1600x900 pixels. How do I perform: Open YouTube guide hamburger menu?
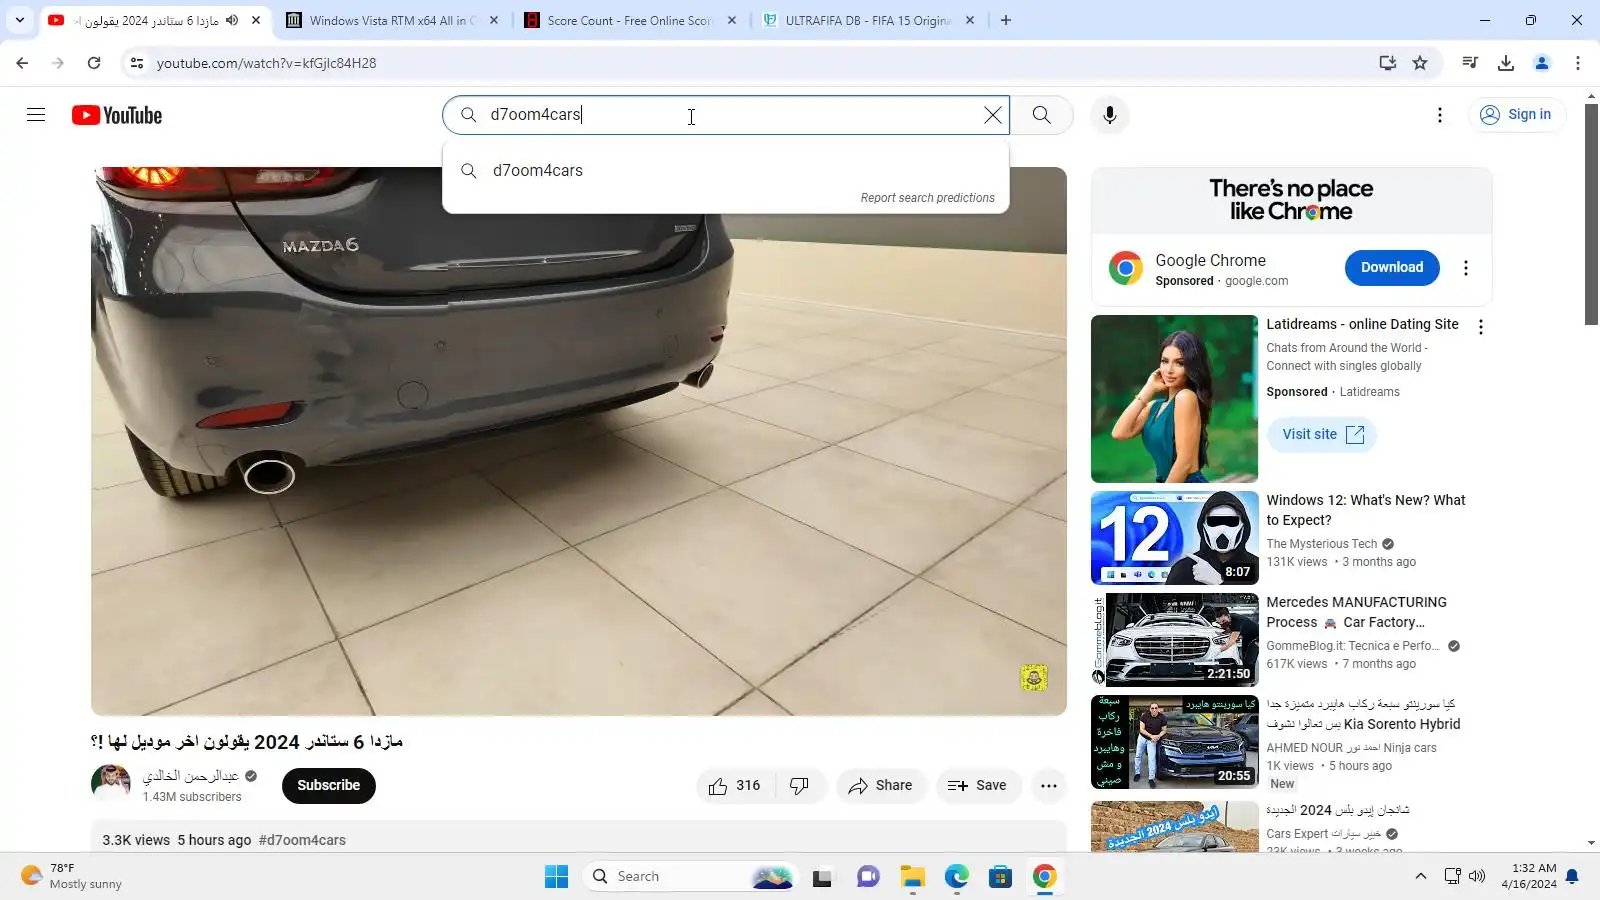click(36, 115)
